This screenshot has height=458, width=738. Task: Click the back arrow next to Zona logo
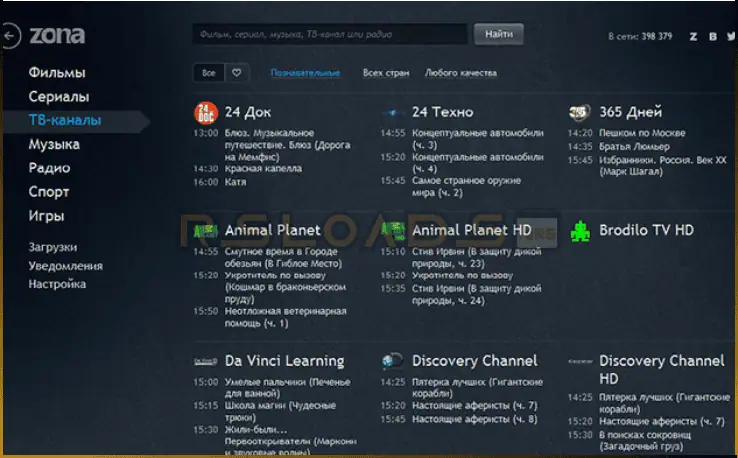point(10,36)
